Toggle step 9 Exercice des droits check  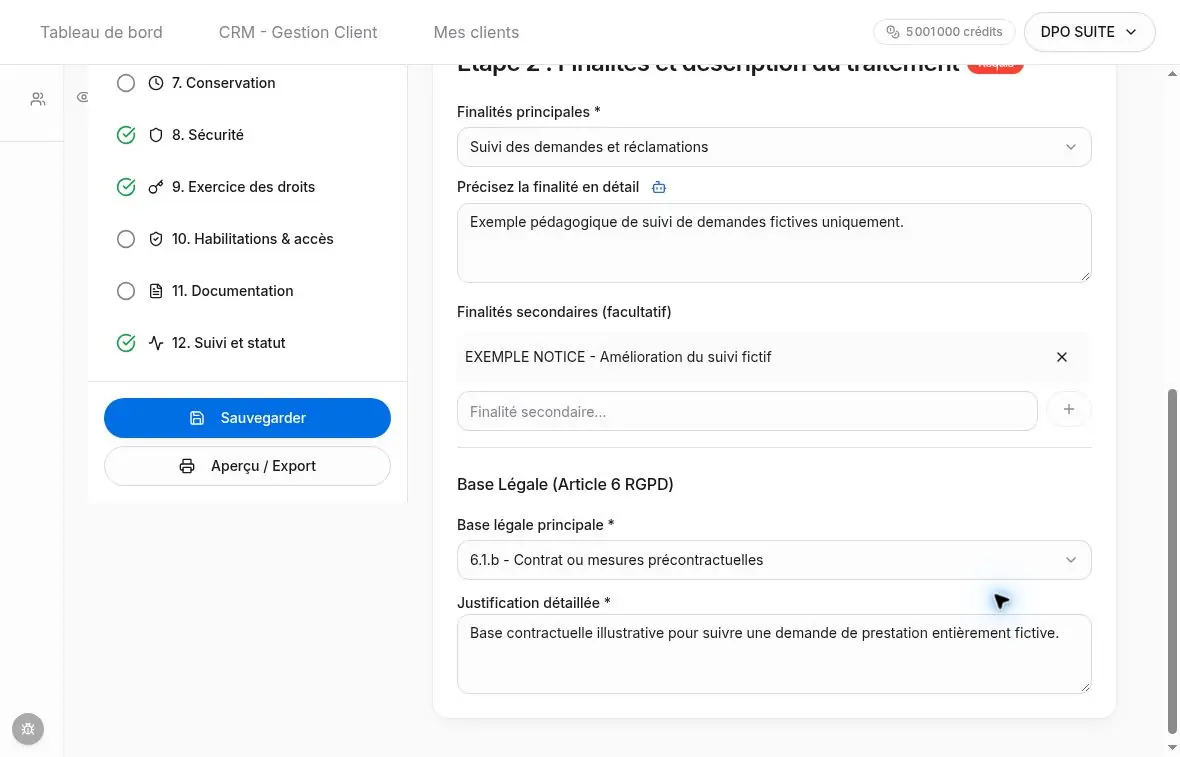[126, 187]
